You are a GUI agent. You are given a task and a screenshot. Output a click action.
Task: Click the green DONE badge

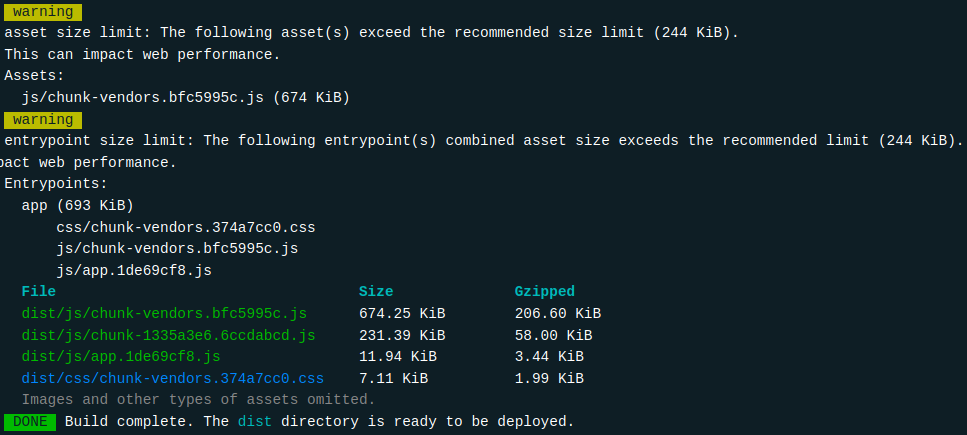(x=30, y=421)
